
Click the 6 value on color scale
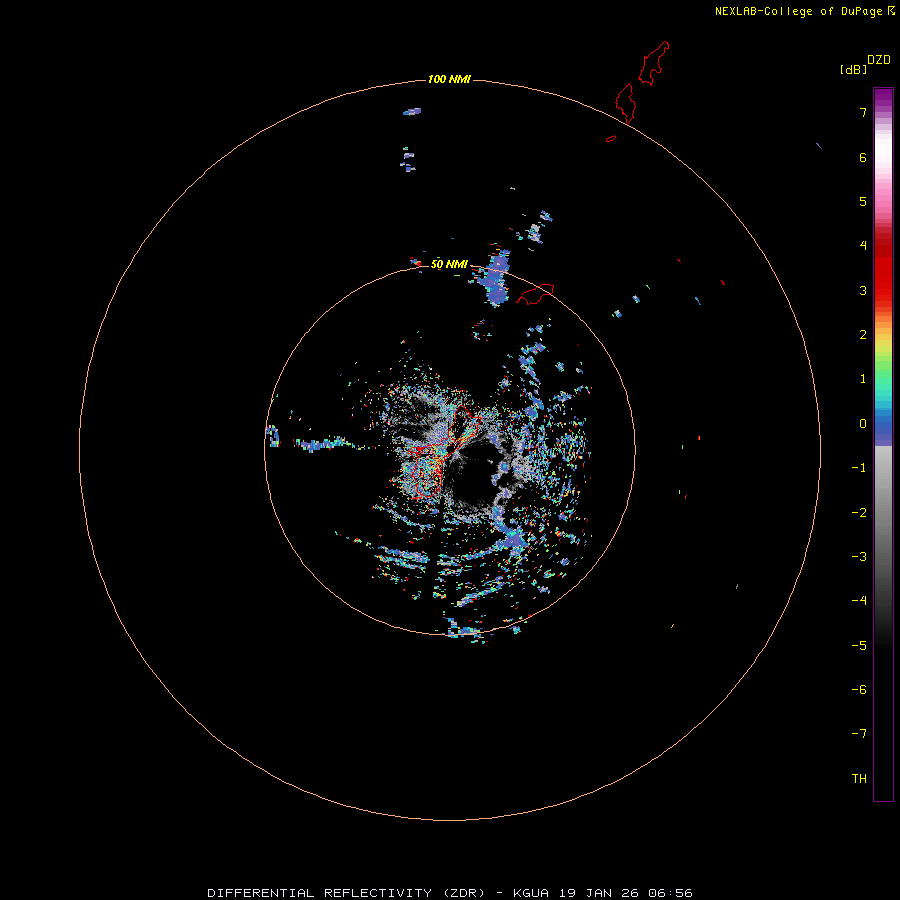[863, 157]
